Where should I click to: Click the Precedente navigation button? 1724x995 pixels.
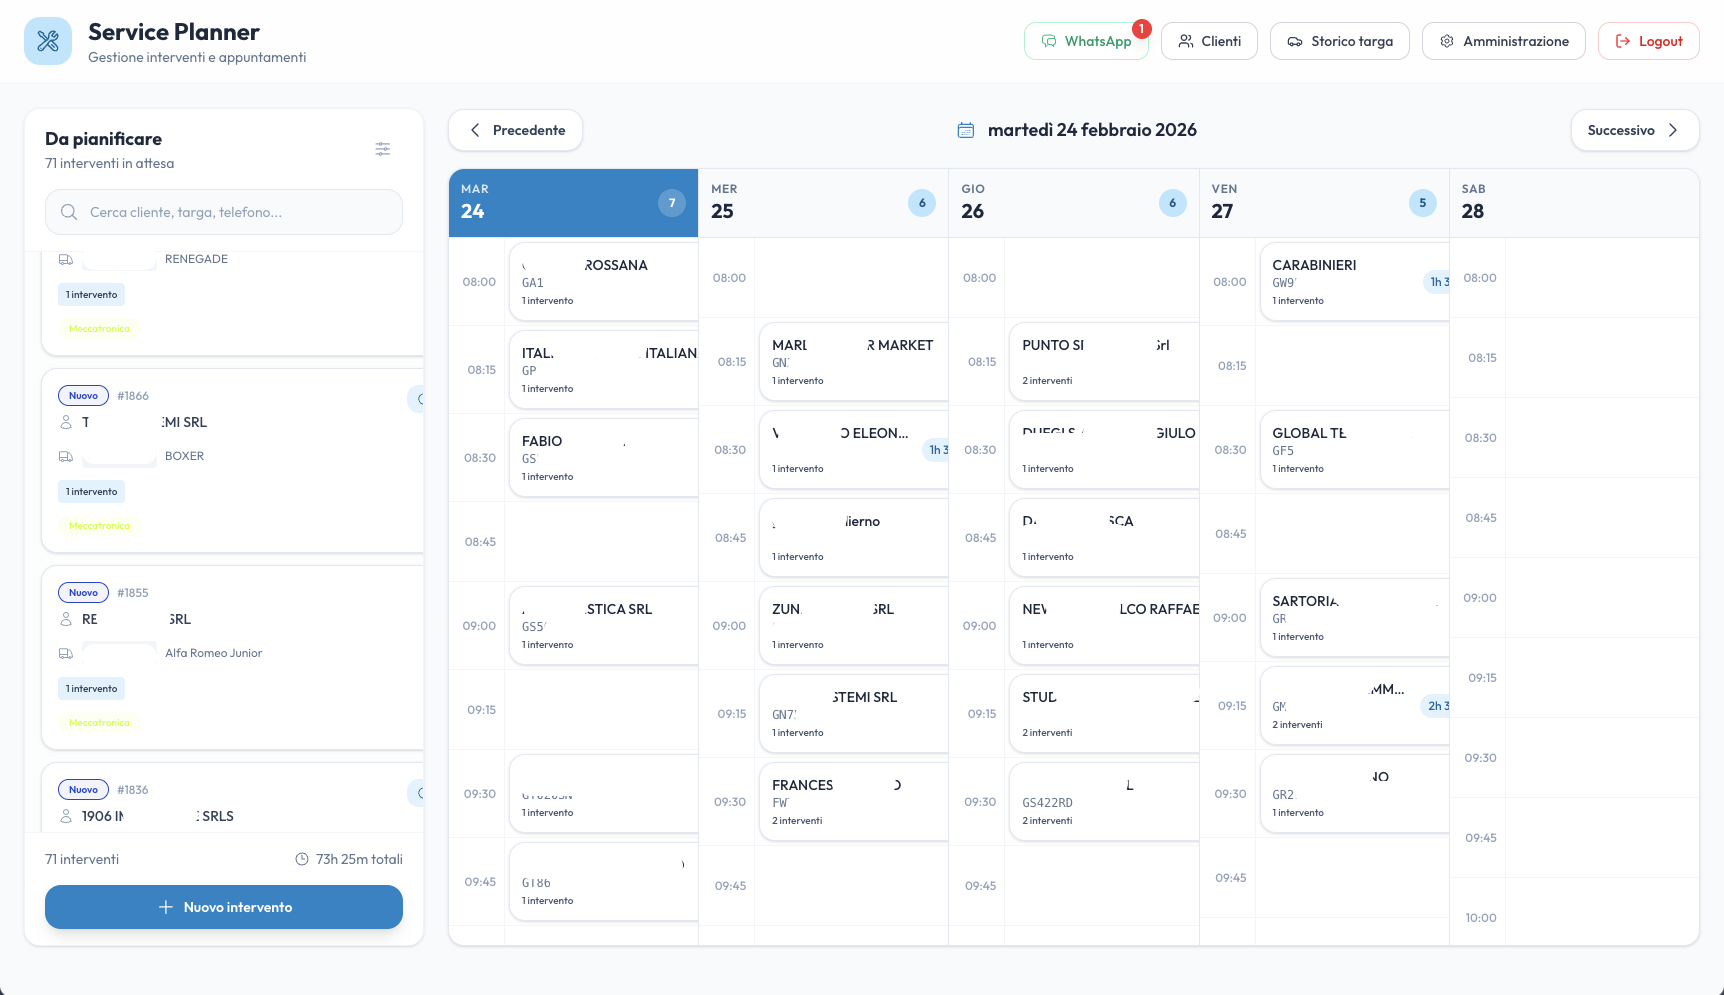[515, 130]
